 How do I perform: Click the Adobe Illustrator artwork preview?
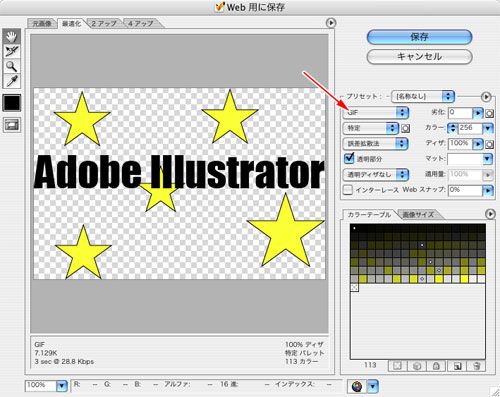(179, 183)
